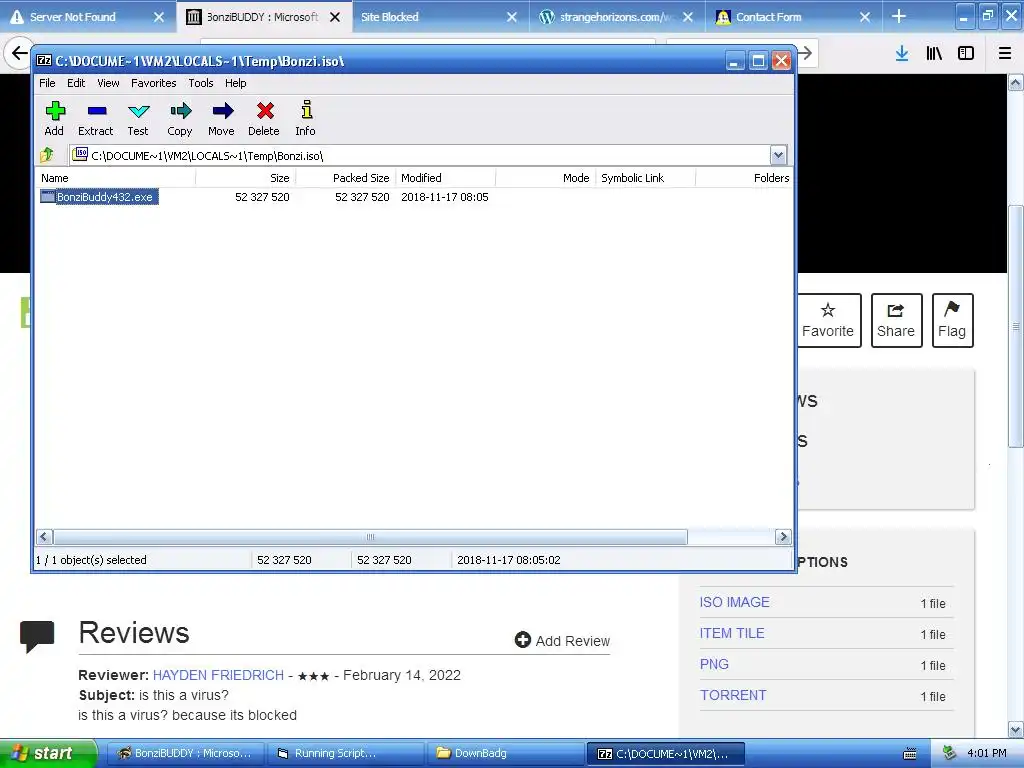
Task: Switch to Server Not Found tab
Action: point(88,17)
